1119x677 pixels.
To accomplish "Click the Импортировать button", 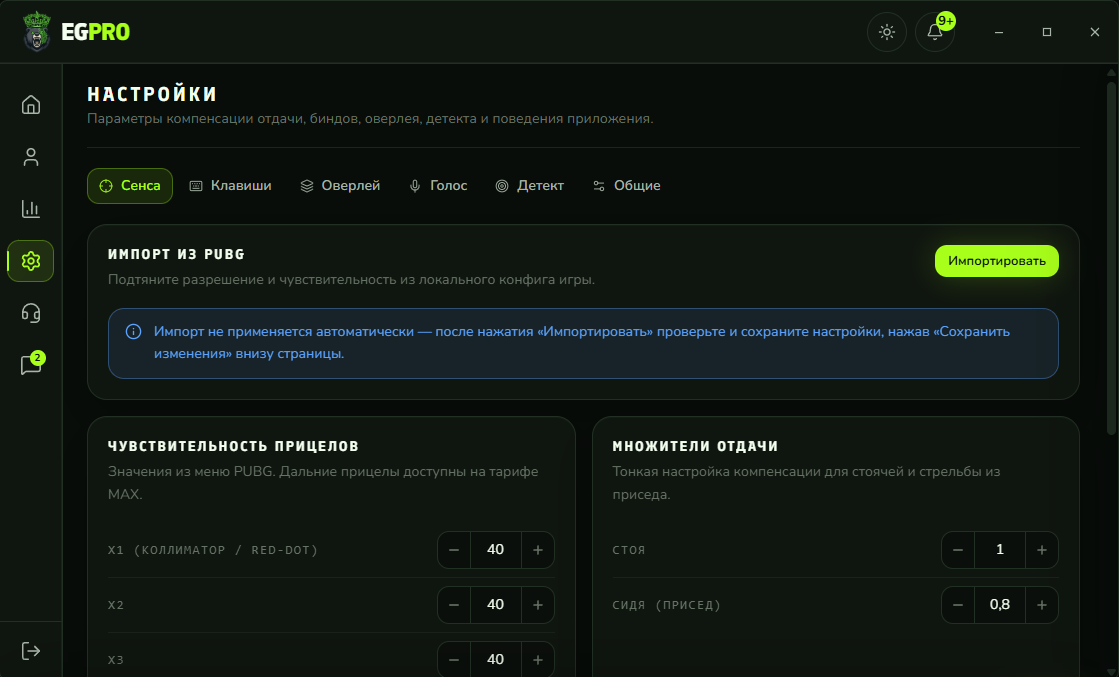I will (x=996, y=261).
